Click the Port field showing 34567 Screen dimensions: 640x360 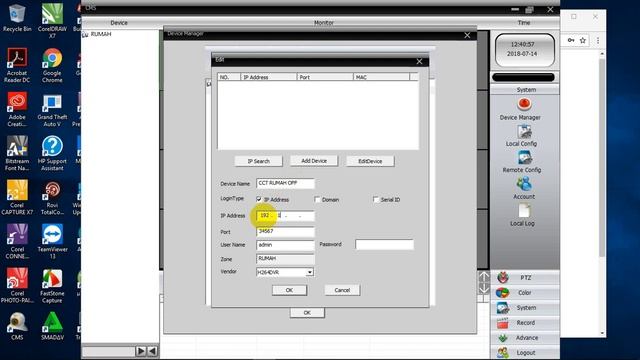click(x=285, y=231)
